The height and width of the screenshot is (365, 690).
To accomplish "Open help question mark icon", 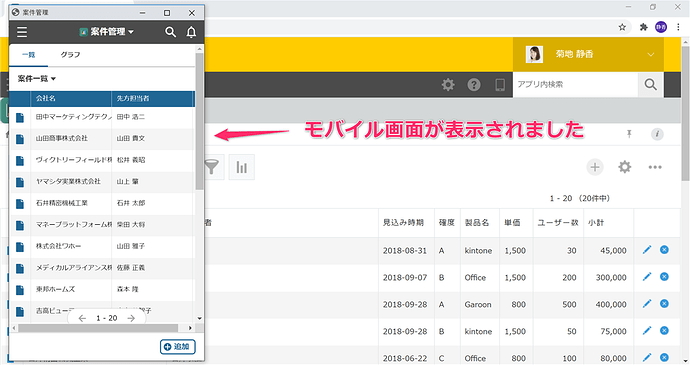I will point(474,85).
